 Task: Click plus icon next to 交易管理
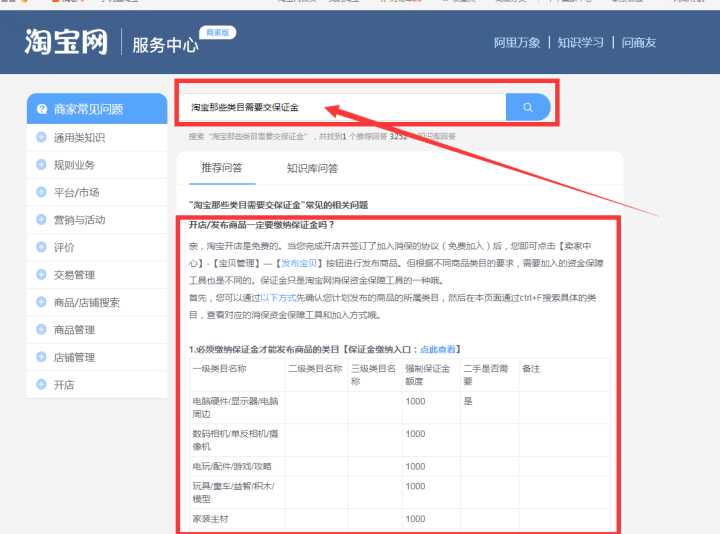[x=41, y=275]
